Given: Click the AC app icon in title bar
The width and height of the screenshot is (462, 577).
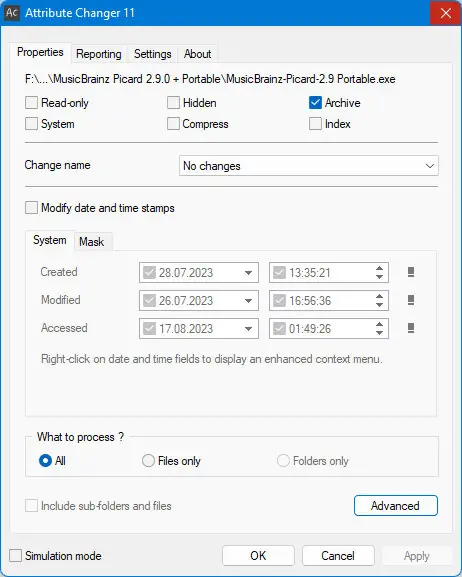Looking at the screenshot, I should 11,13.
